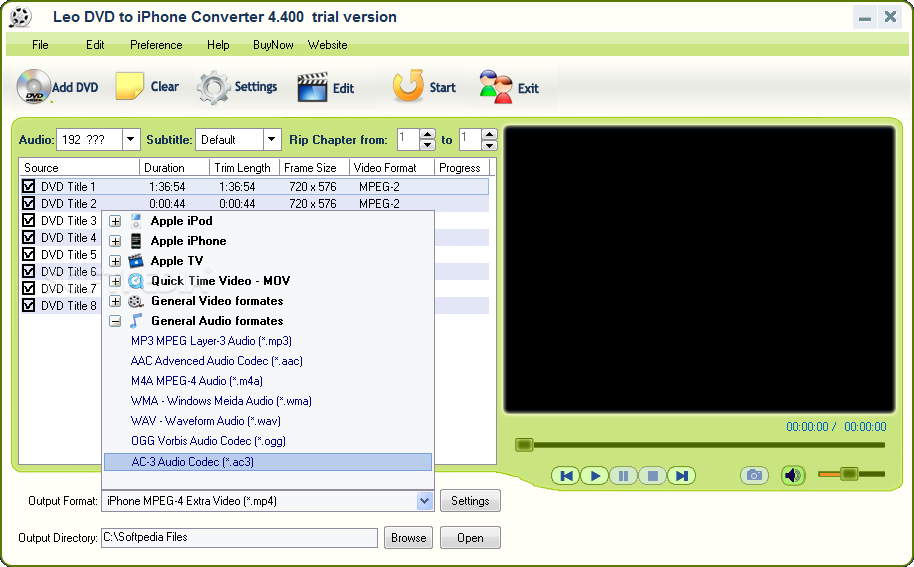Uncheck DVD Title 3 checkbox
Image resolution: width=914 pixels, height=567 pixels.
coord(29,220)
